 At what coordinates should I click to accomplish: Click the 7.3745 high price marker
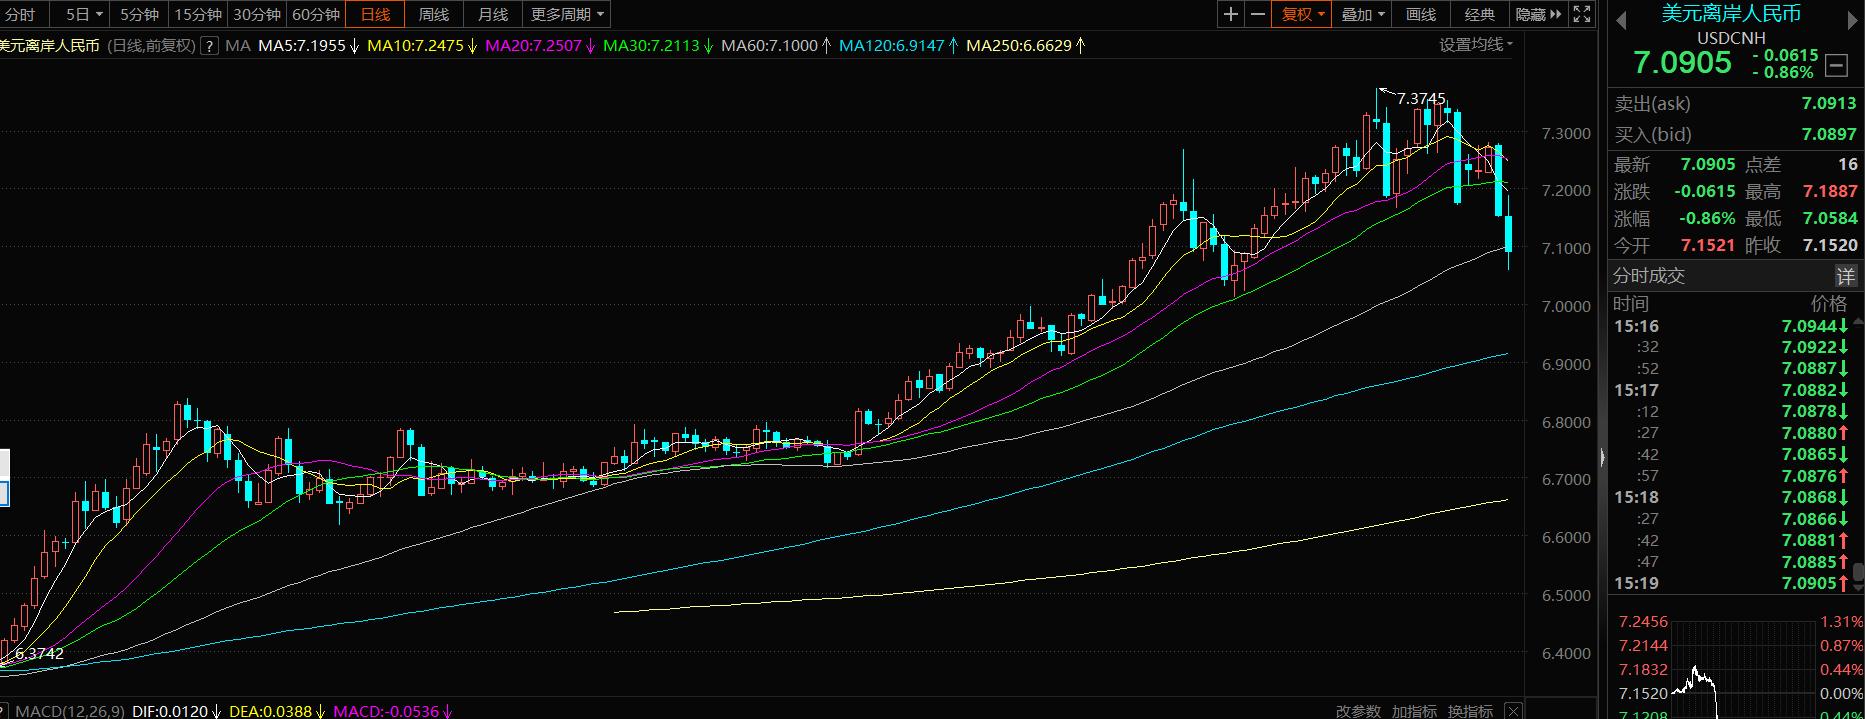[1420, 98]
